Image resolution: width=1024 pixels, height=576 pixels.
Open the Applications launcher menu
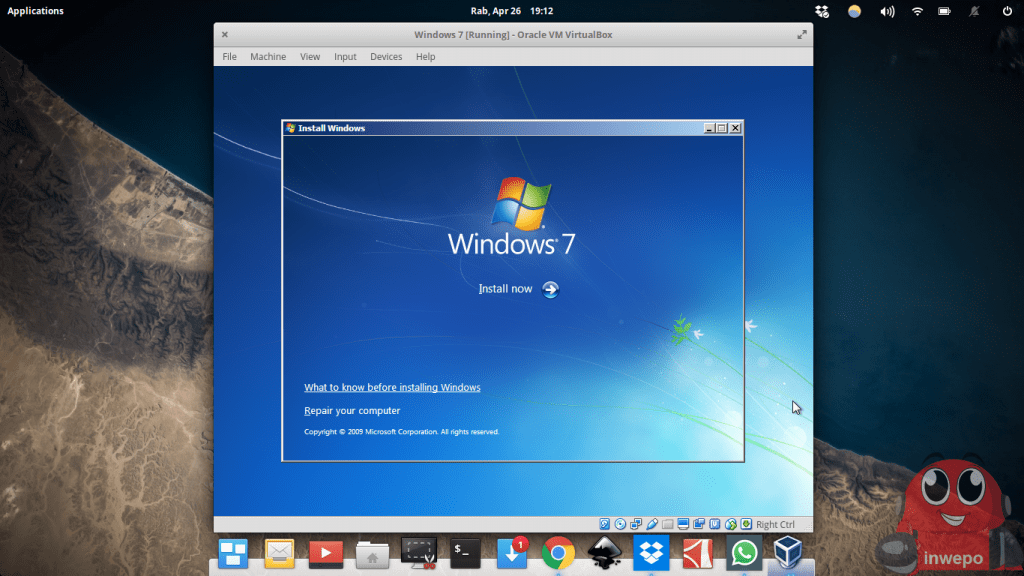(x=35, y=11)
